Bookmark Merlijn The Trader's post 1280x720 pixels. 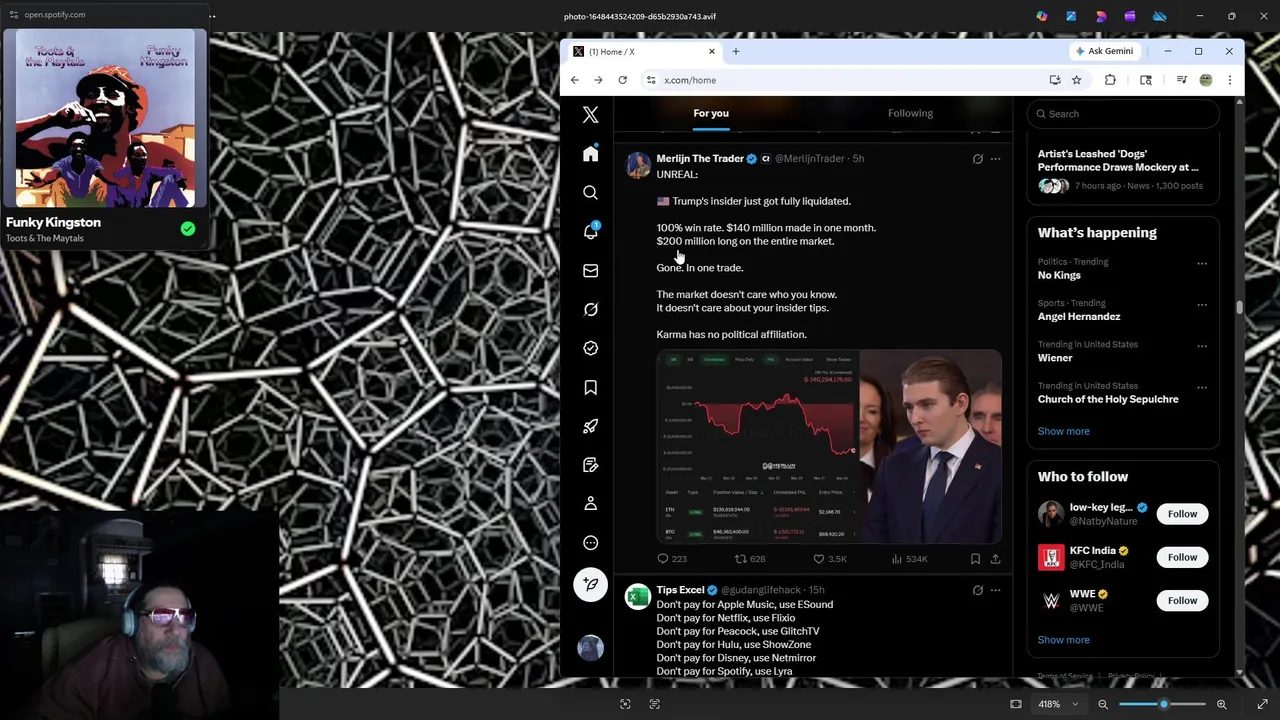(x=975, y=559)
